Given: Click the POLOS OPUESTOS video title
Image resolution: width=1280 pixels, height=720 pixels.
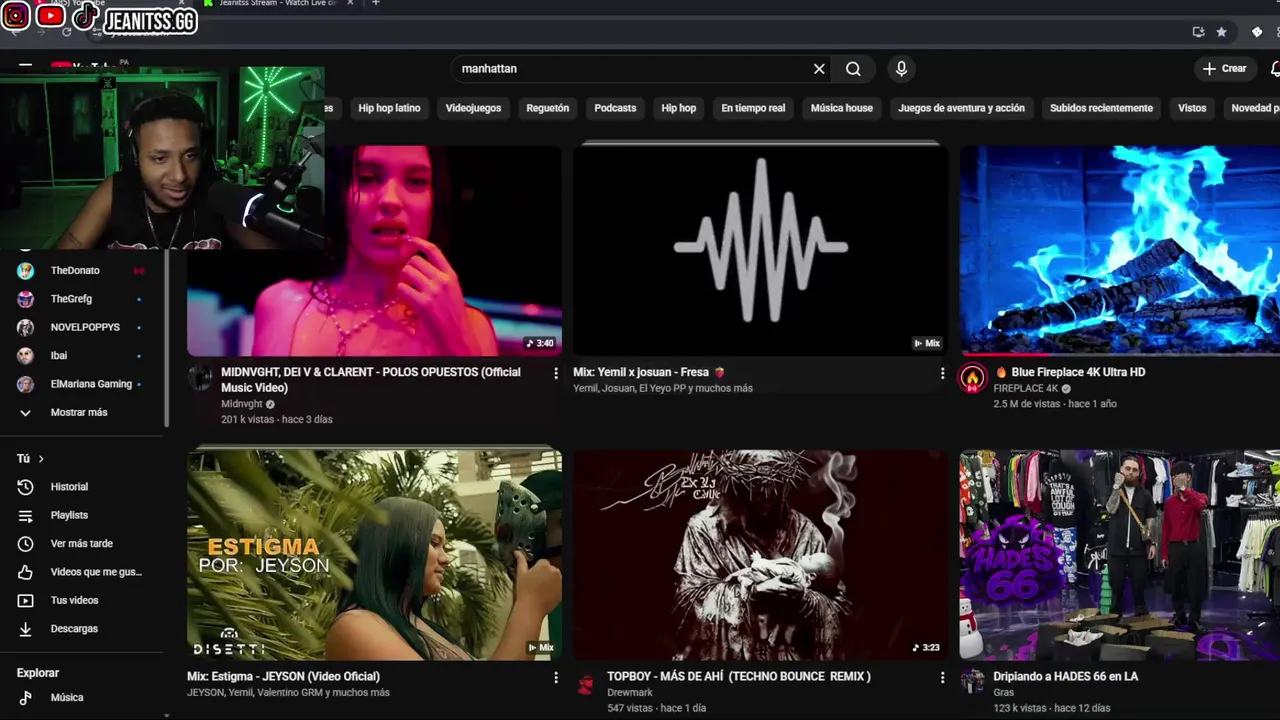Looking at the screenshot, I should 371,380.
